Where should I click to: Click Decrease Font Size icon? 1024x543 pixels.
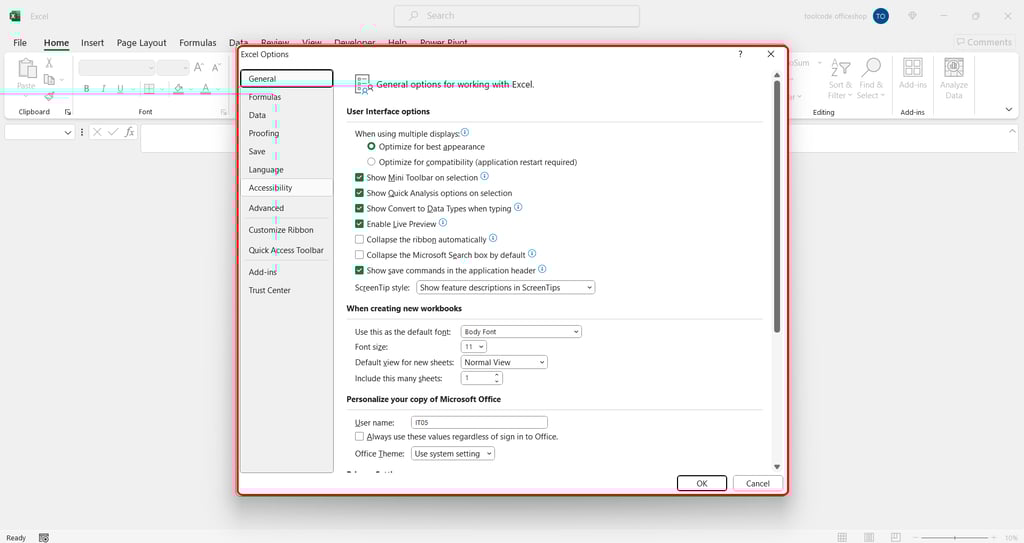(216, 67)
